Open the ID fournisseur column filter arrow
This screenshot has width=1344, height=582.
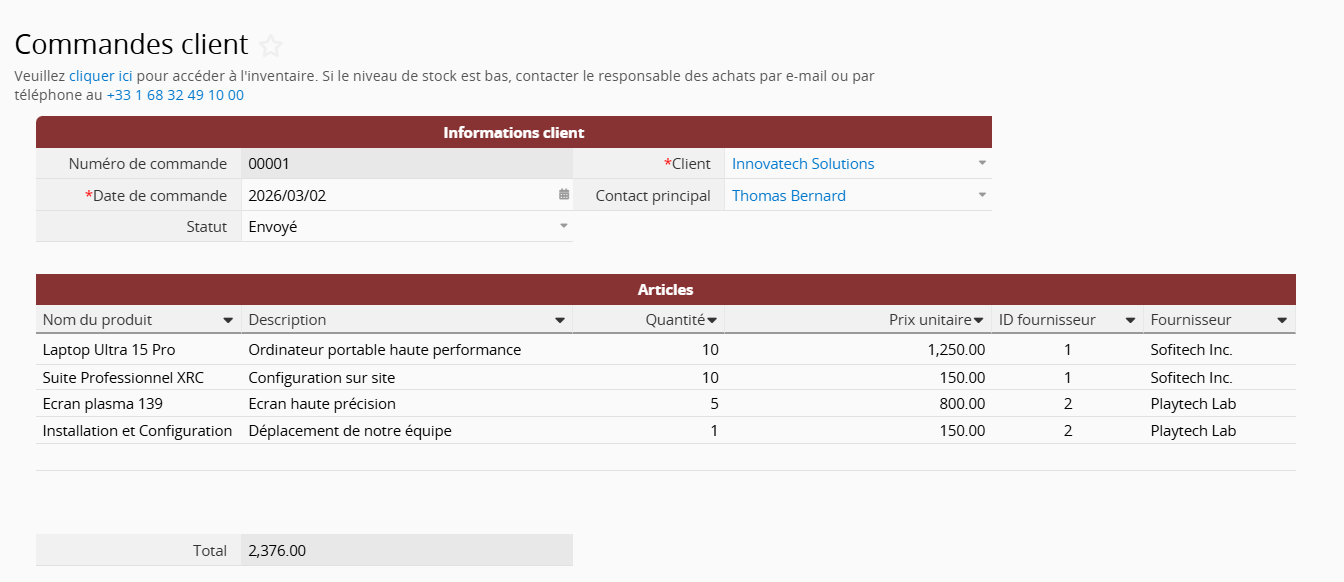click(x=1130, y=320)
